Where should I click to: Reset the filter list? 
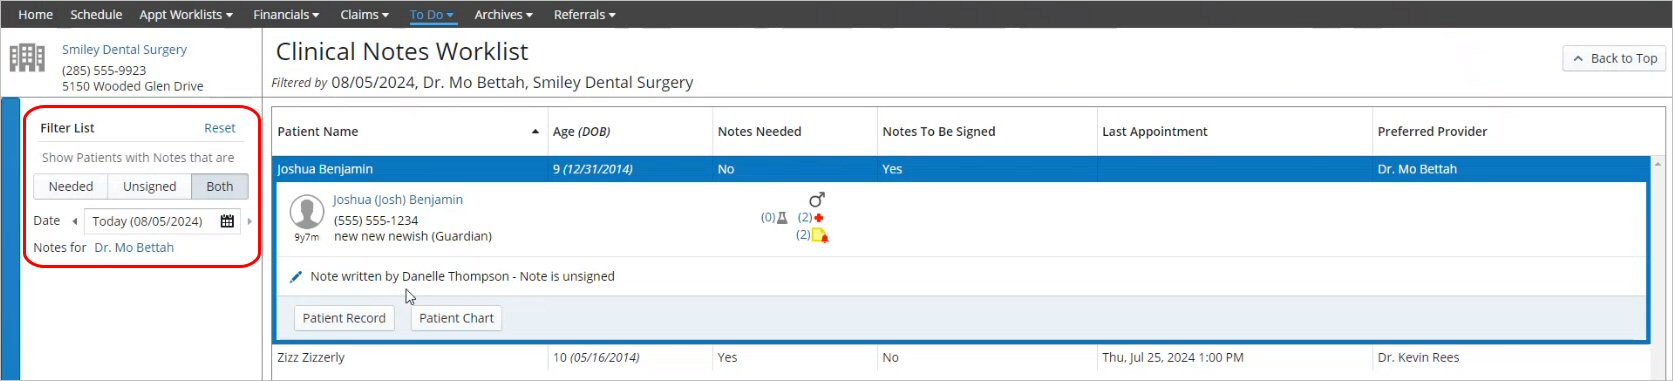[220, 128]
